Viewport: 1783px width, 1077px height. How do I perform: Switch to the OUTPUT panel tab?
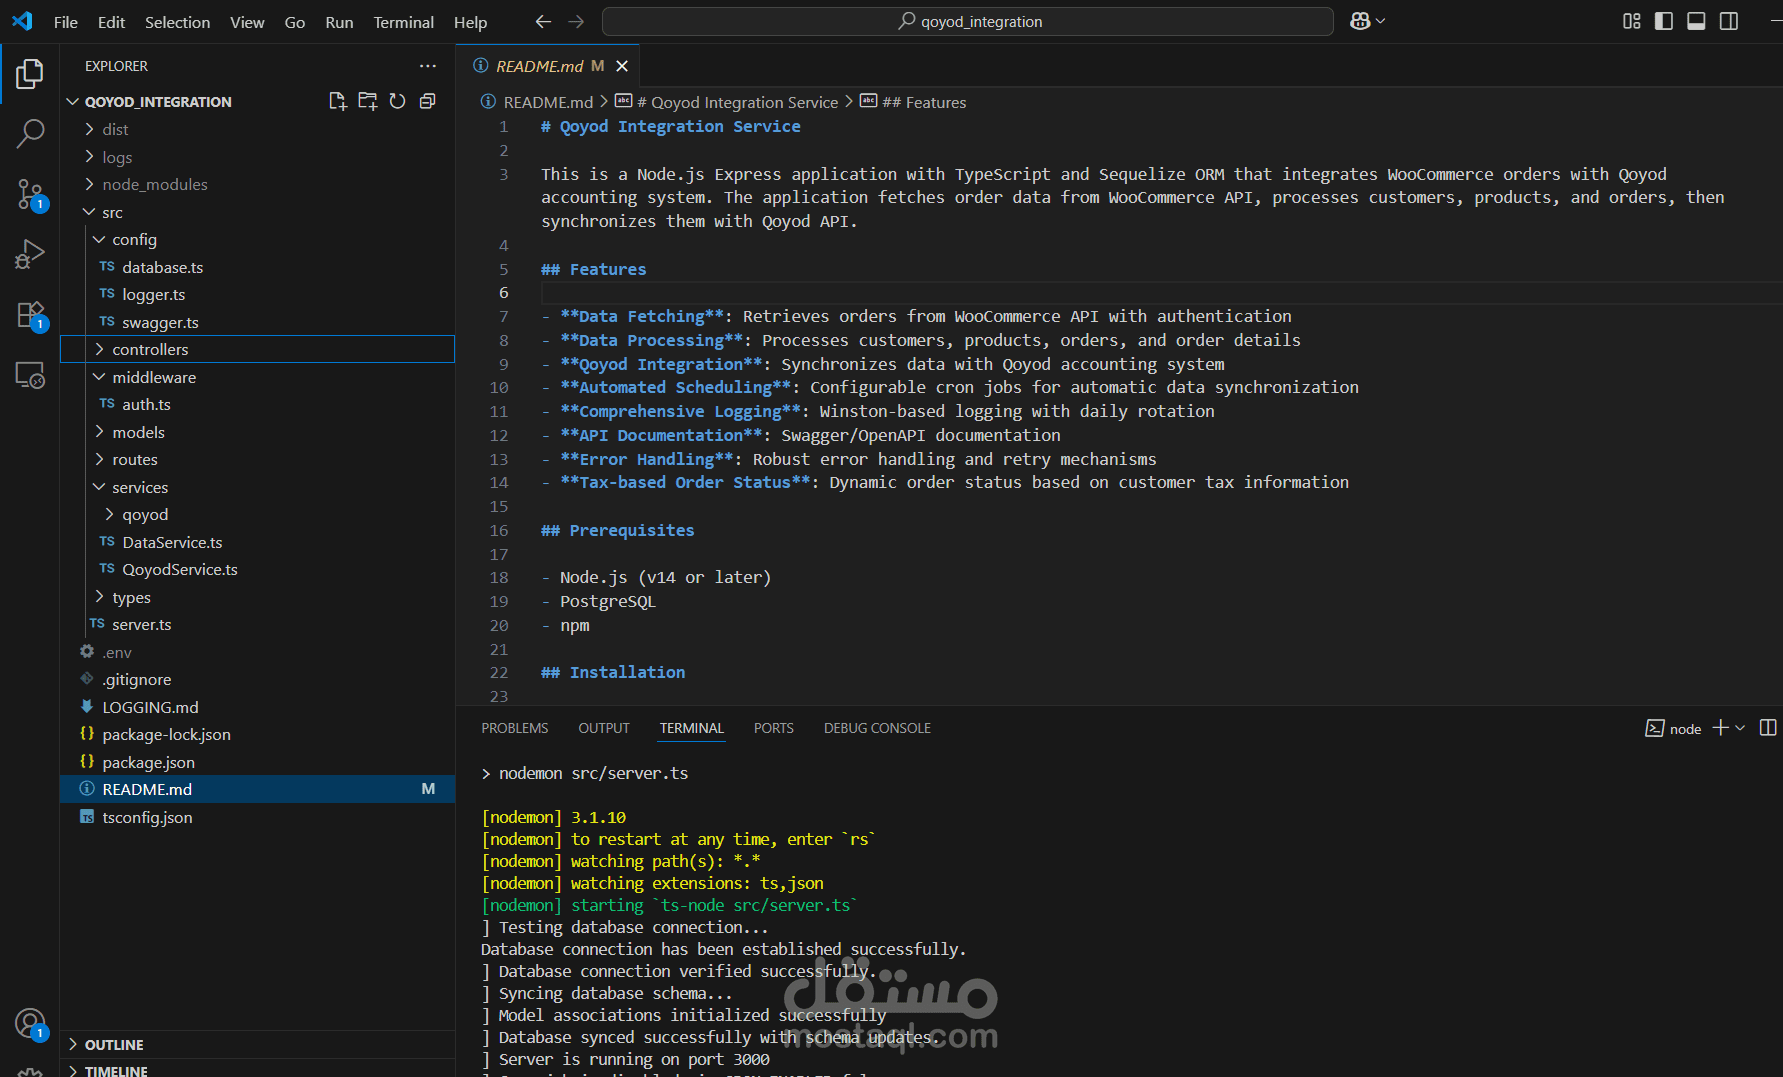coord(604,728)
